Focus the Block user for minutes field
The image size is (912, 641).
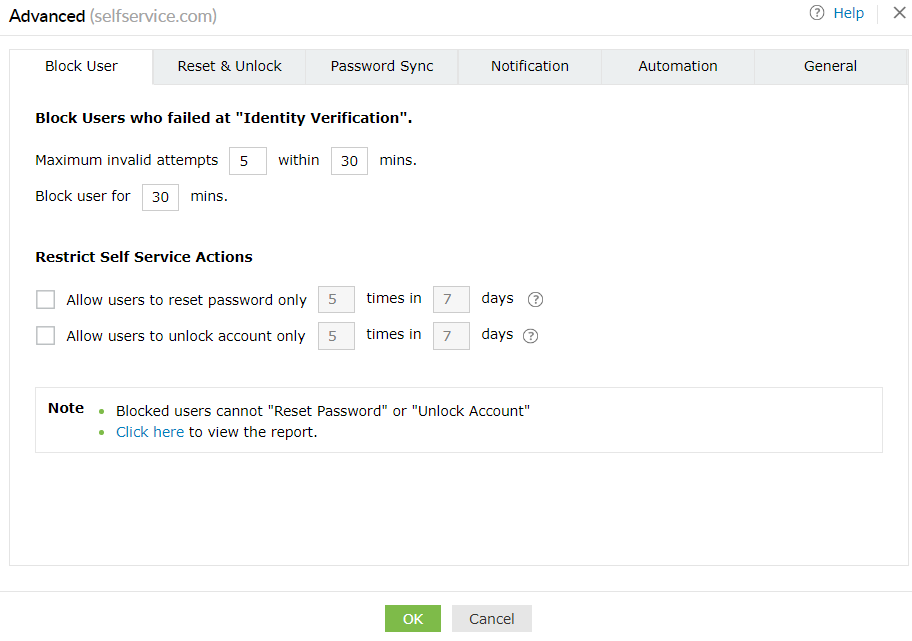pos(160,197)
